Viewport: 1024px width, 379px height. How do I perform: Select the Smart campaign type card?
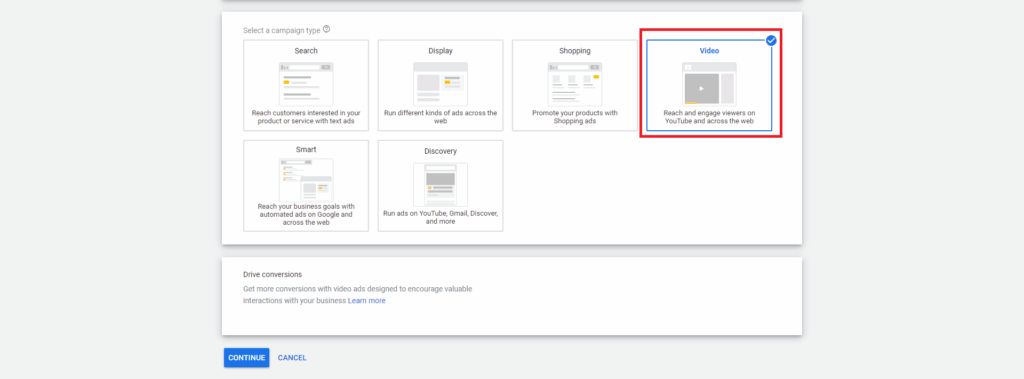(x=306, y=186)
